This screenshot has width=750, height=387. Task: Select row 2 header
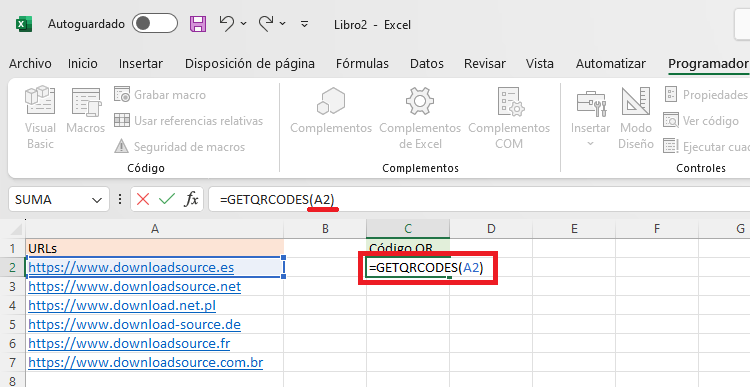(x=12, y=267)
